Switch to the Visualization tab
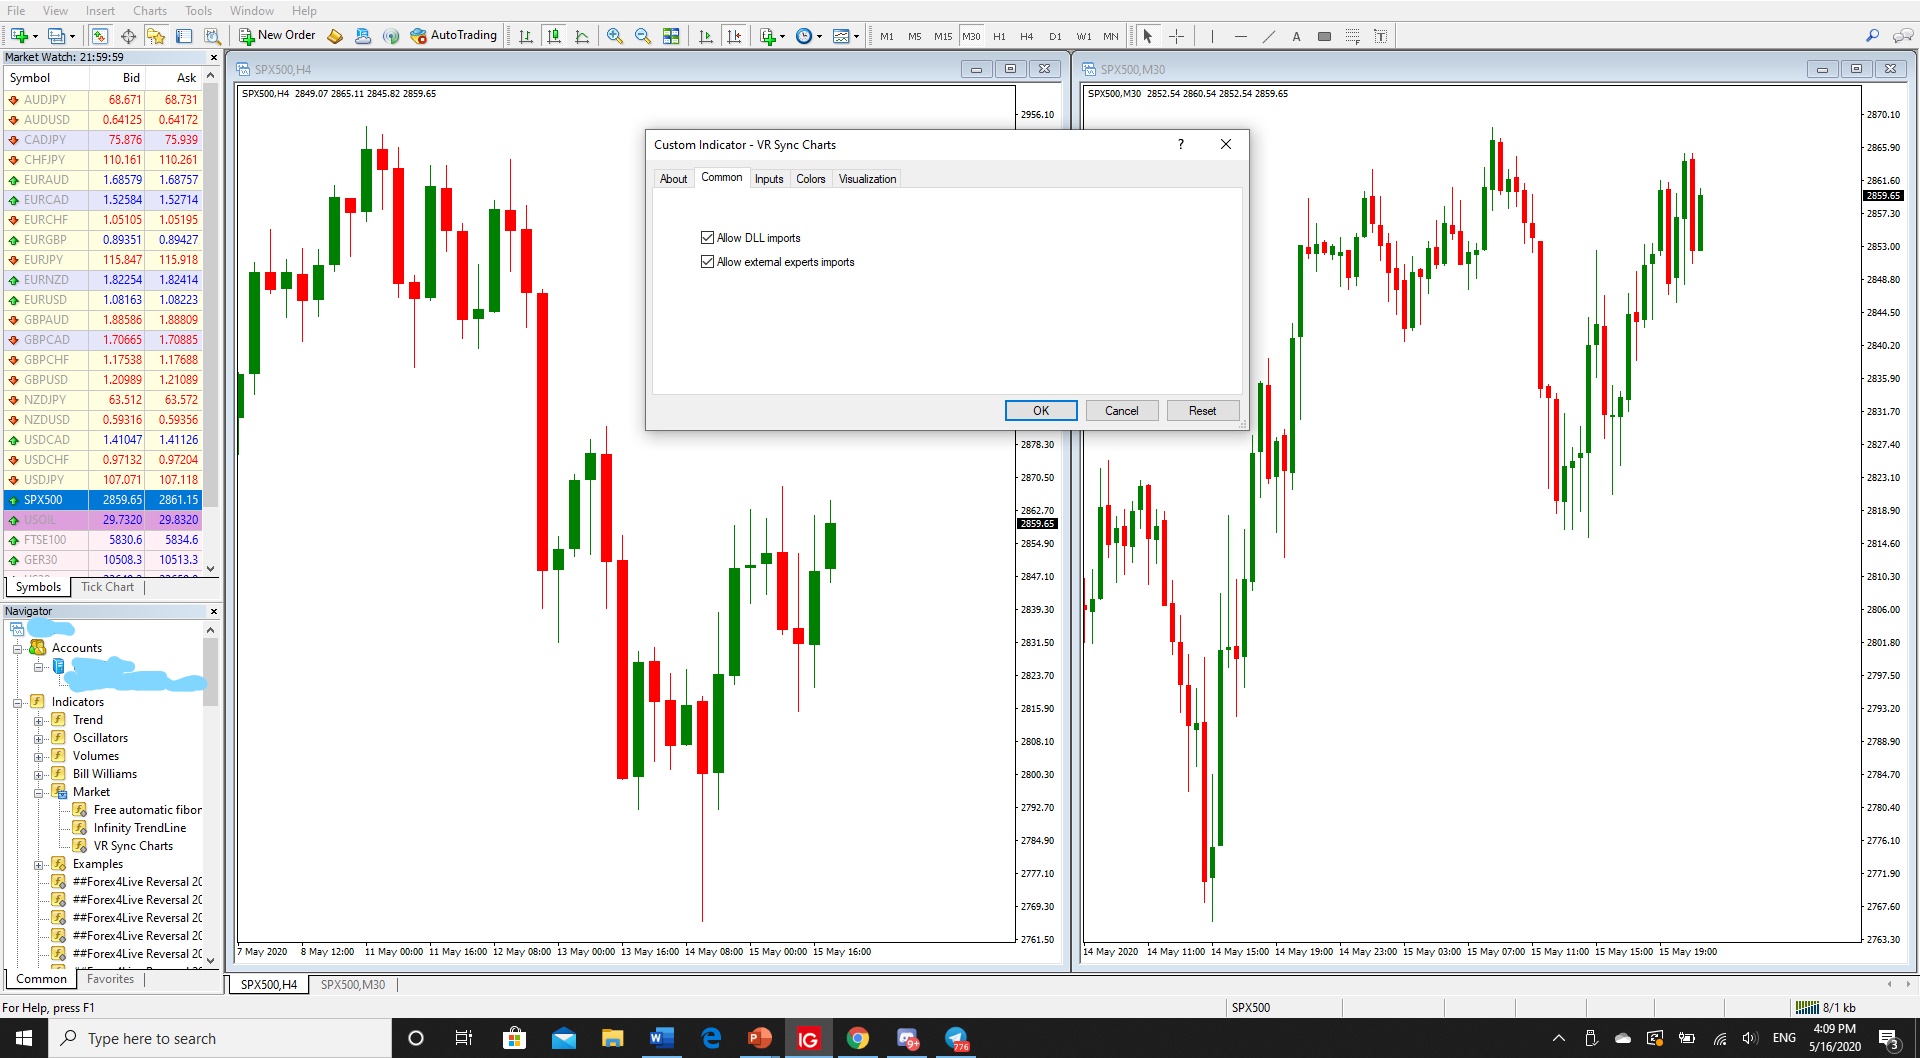 867,179
